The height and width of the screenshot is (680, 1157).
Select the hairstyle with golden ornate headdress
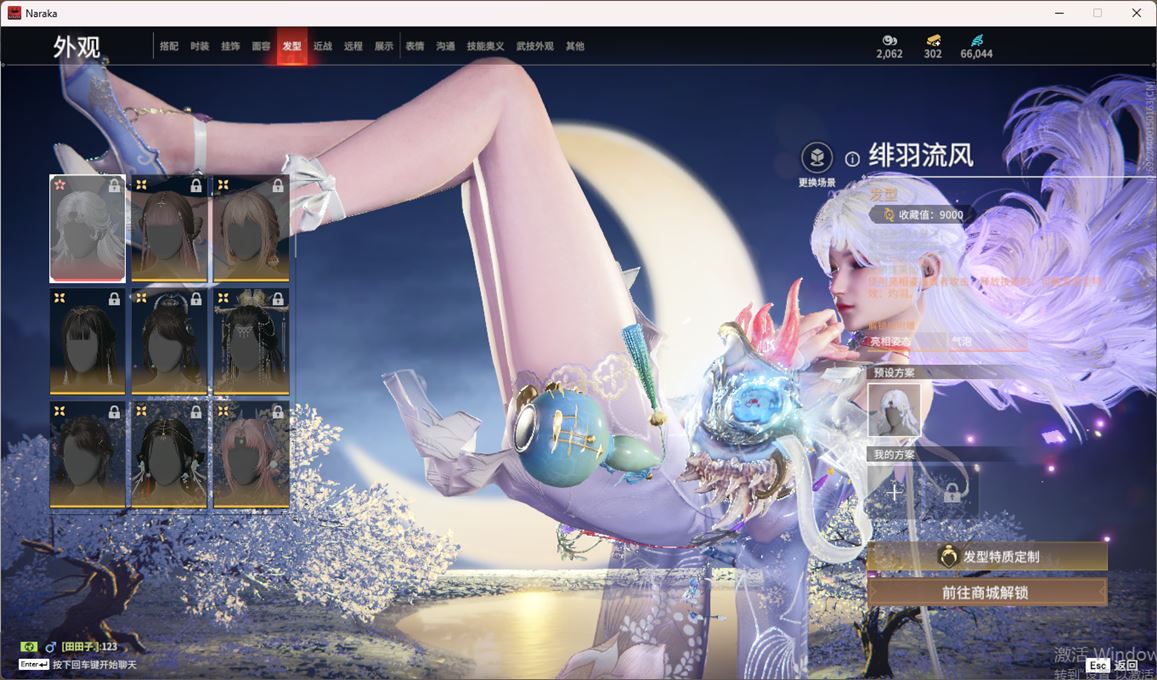tap(251, 341)
